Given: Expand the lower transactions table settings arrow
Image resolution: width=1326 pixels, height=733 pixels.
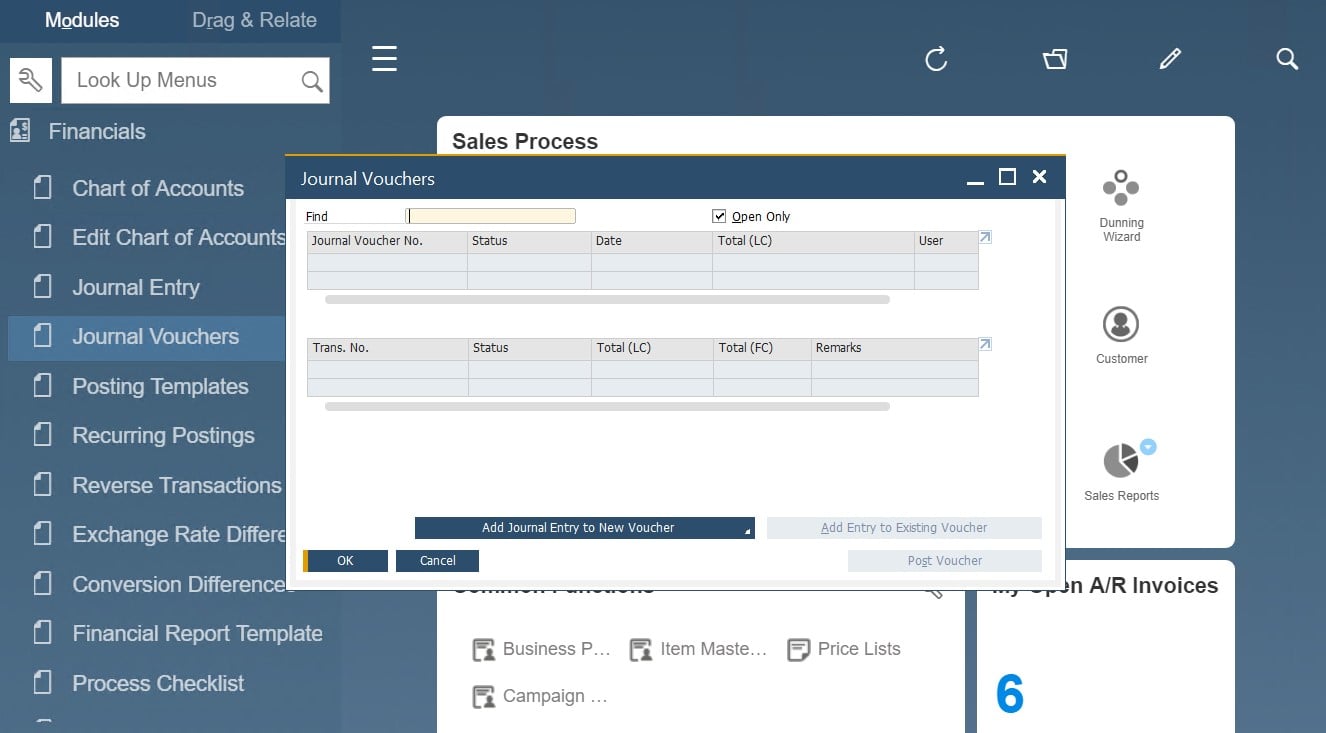Looking at the screenshot, I should (x=985, y=345).
